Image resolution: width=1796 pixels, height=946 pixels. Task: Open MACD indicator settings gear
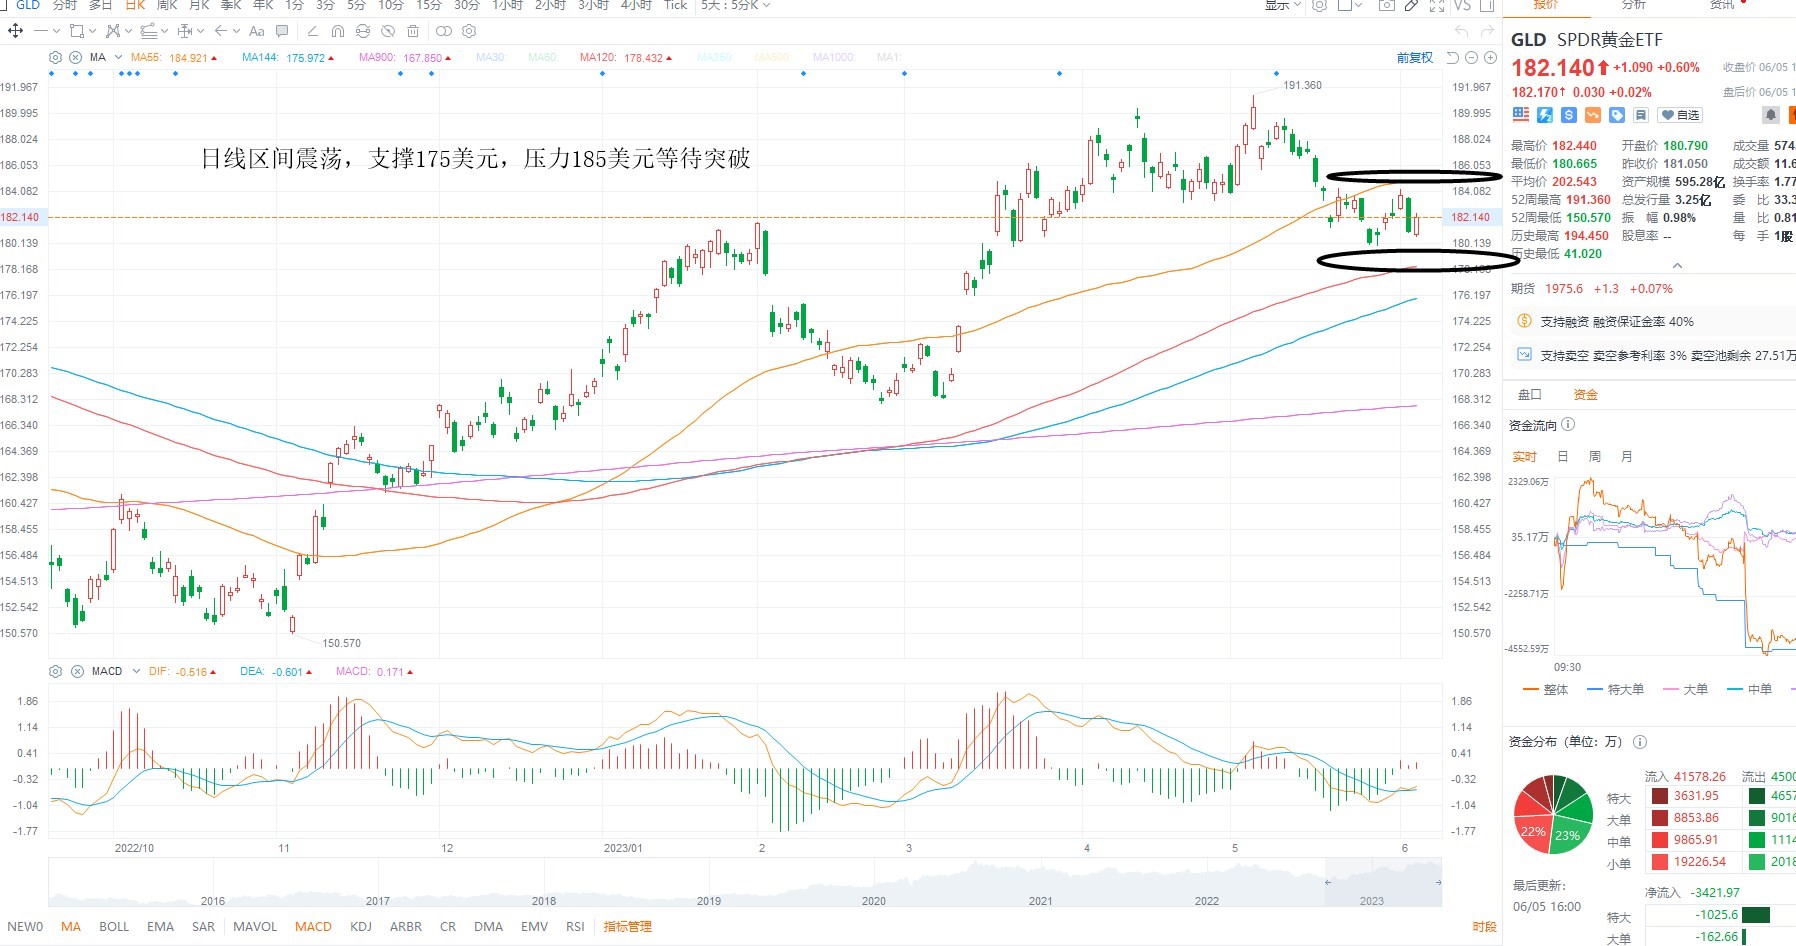[x=55, y=671]
